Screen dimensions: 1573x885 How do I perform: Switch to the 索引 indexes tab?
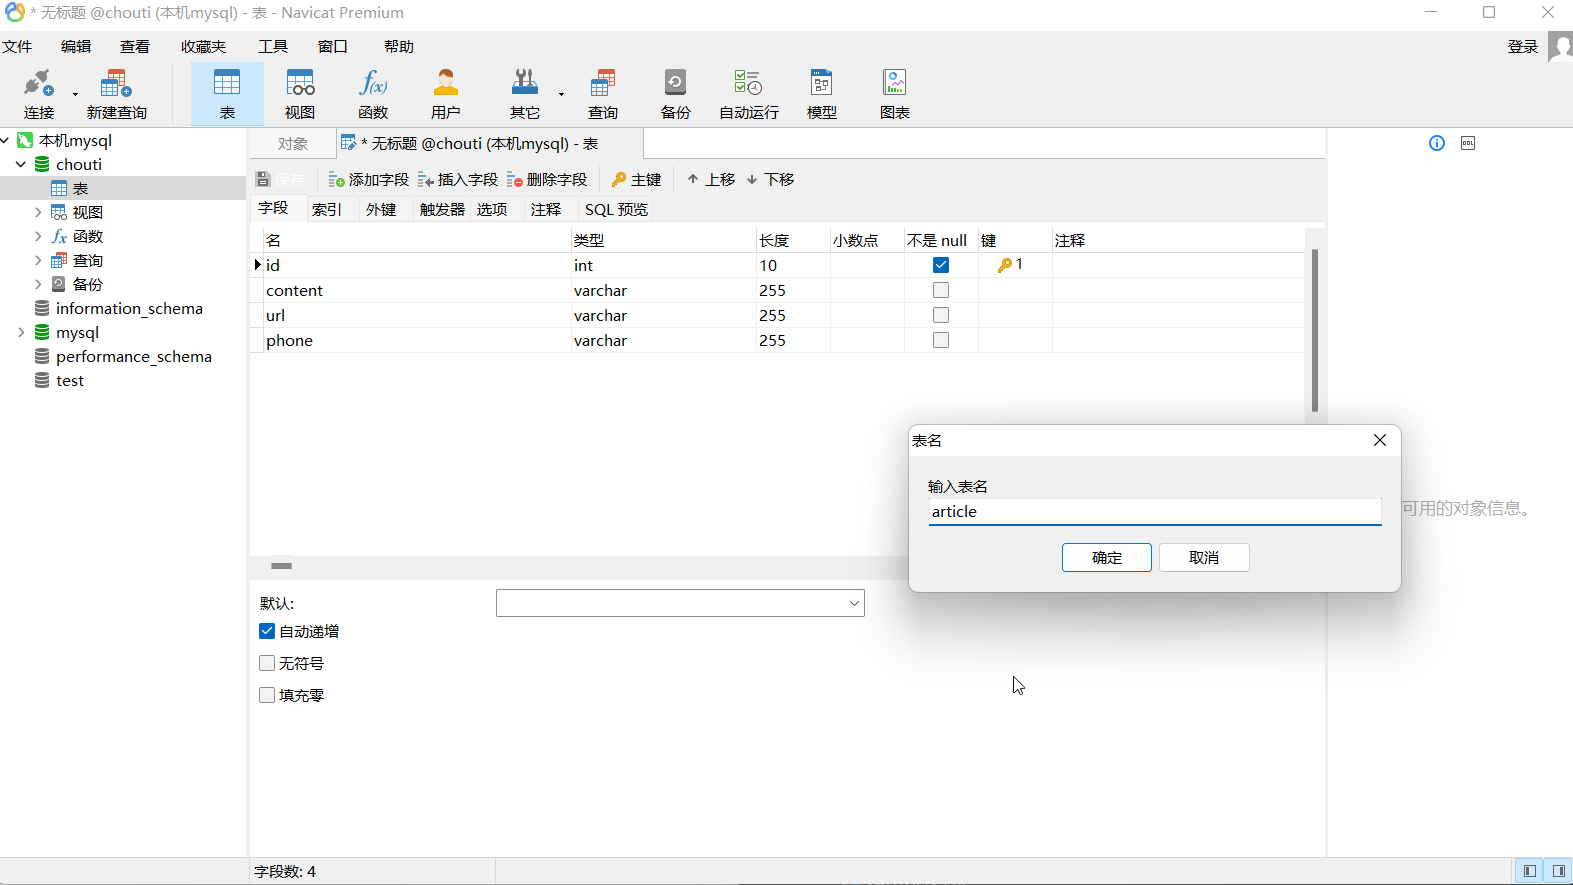coord(327,209)
